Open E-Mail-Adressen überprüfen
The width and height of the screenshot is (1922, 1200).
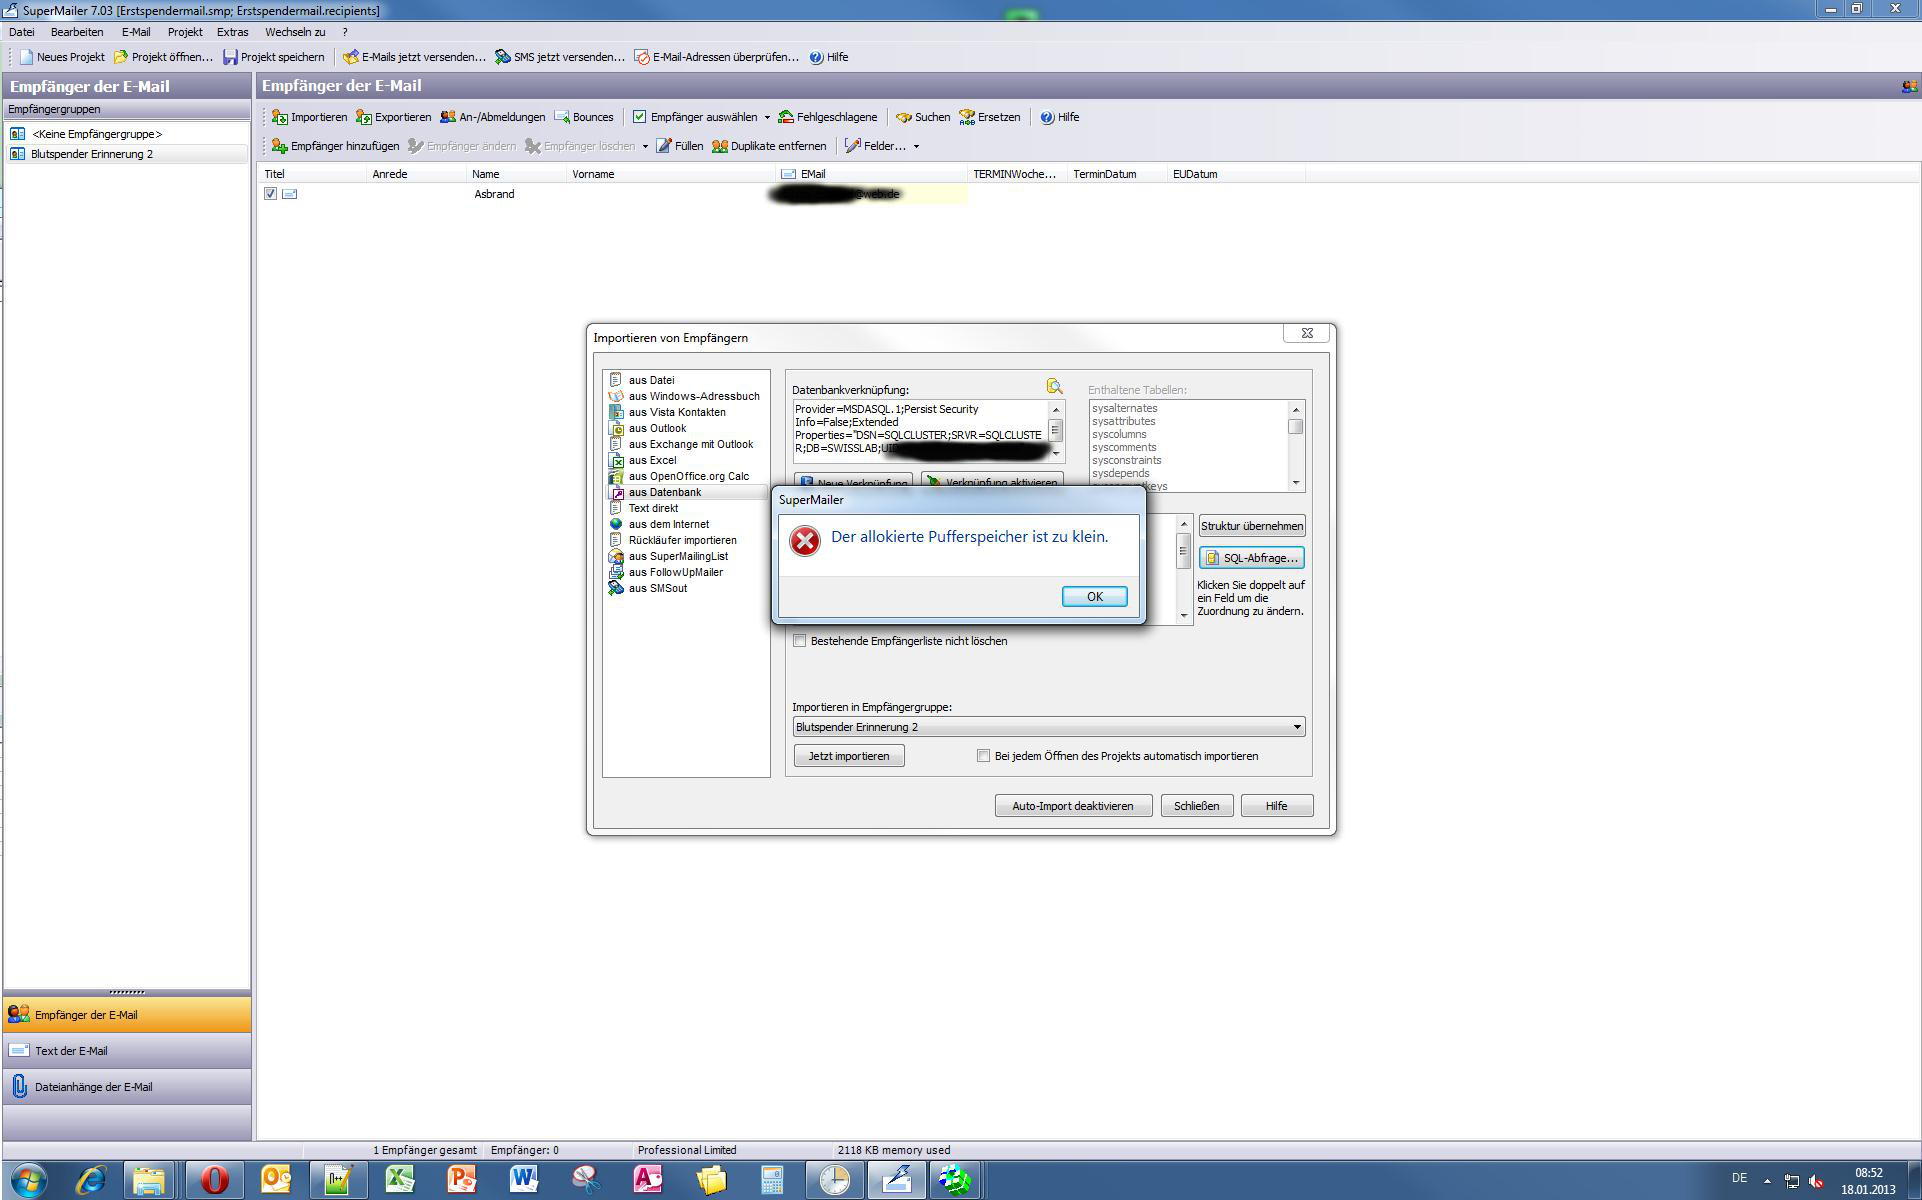tap(716, 57)
